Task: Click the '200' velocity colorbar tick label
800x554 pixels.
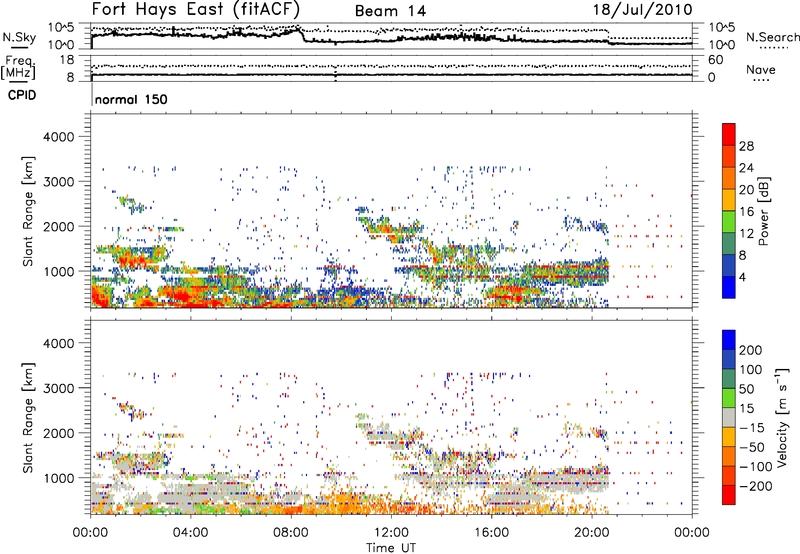Action: pos(751,350)
